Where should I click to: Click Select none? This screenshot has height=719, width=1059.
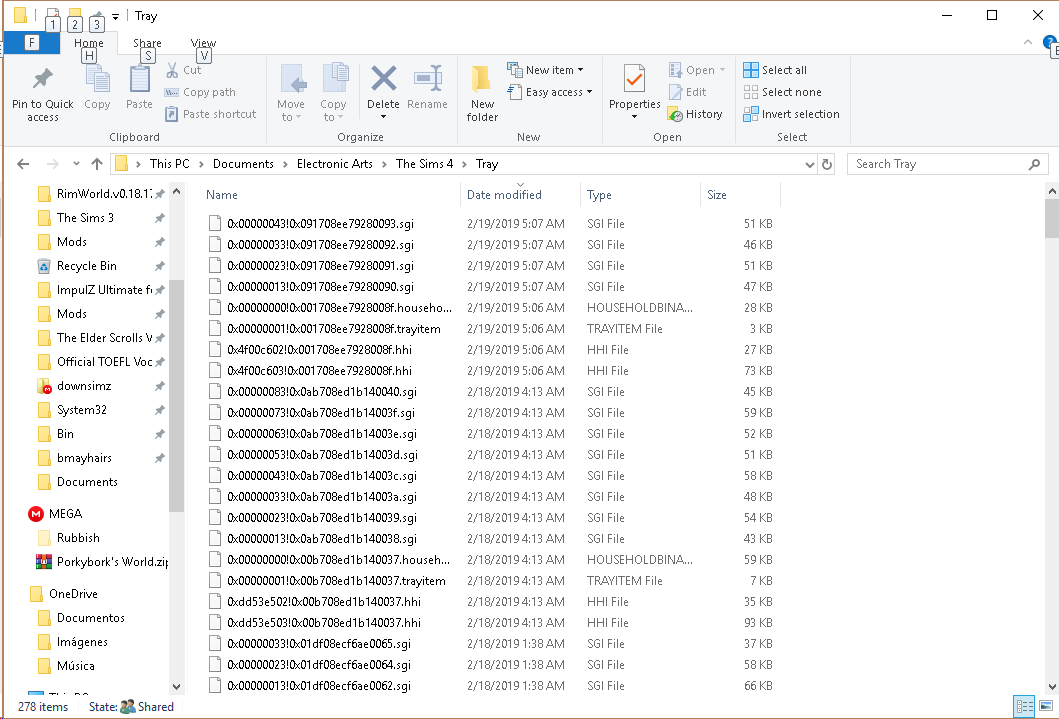click(782, 92)
